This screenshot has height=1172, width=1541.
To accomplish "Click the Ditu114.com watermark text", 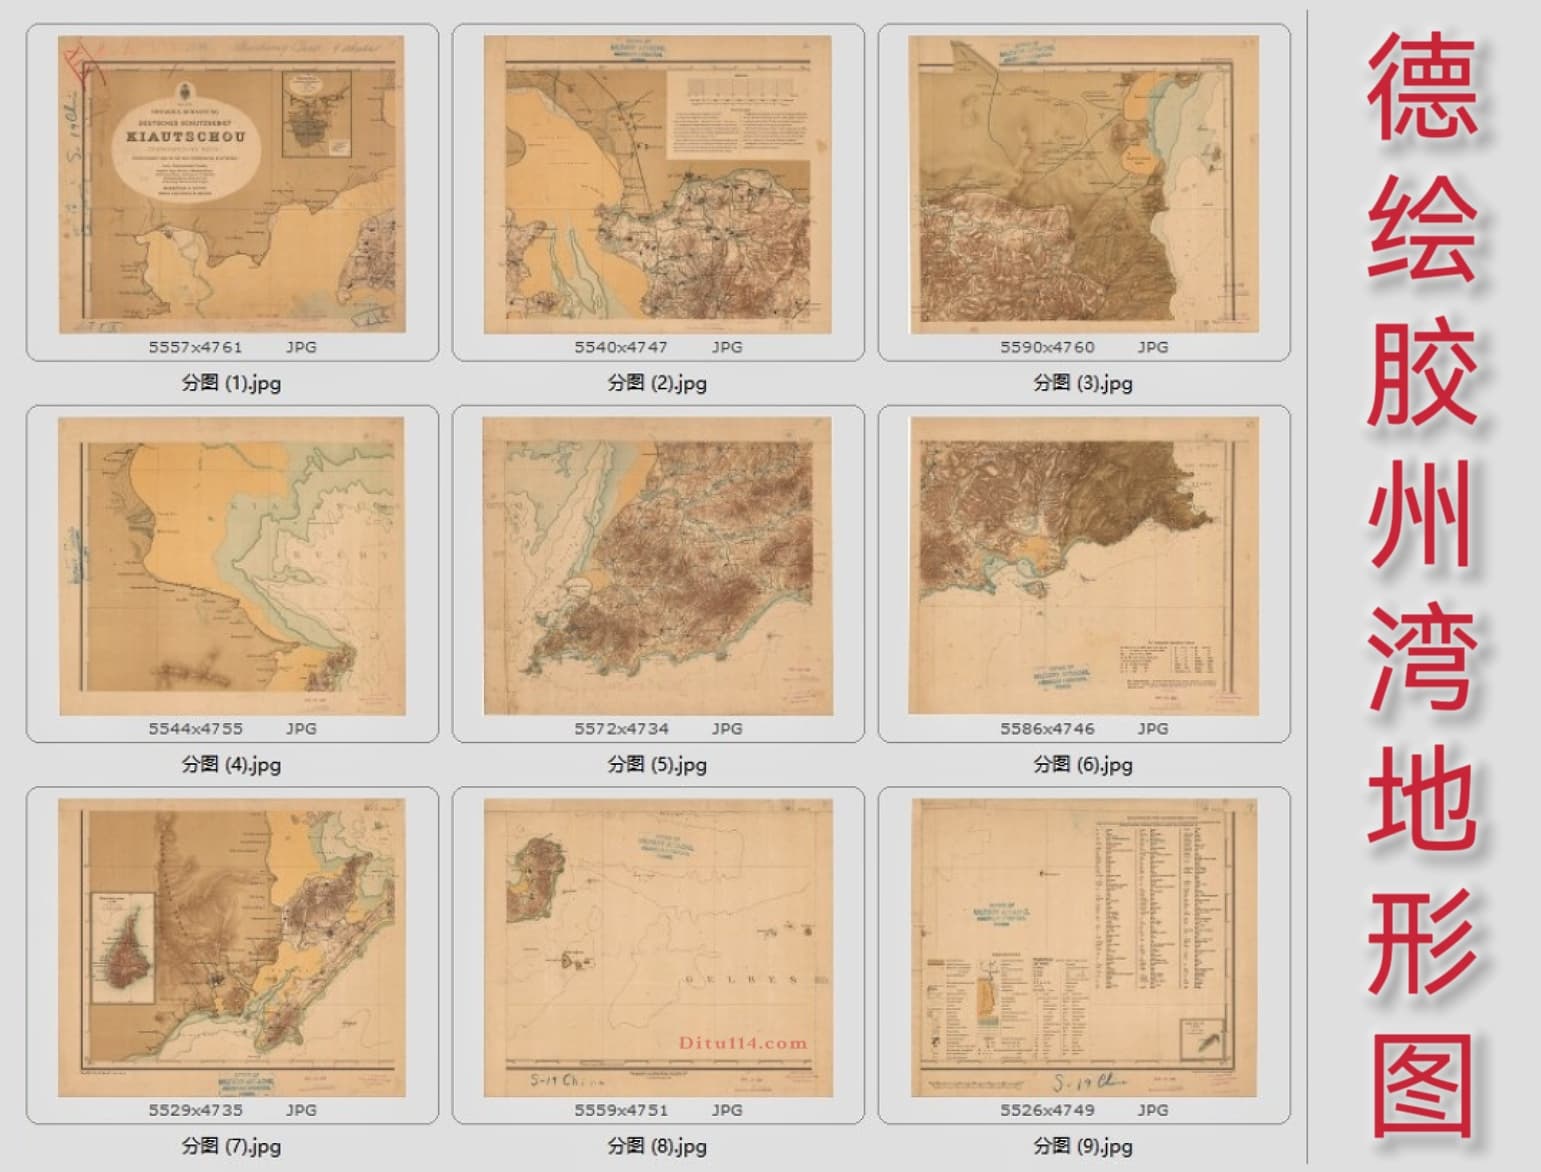I will pyautogui.click(x=743, y=1043).
